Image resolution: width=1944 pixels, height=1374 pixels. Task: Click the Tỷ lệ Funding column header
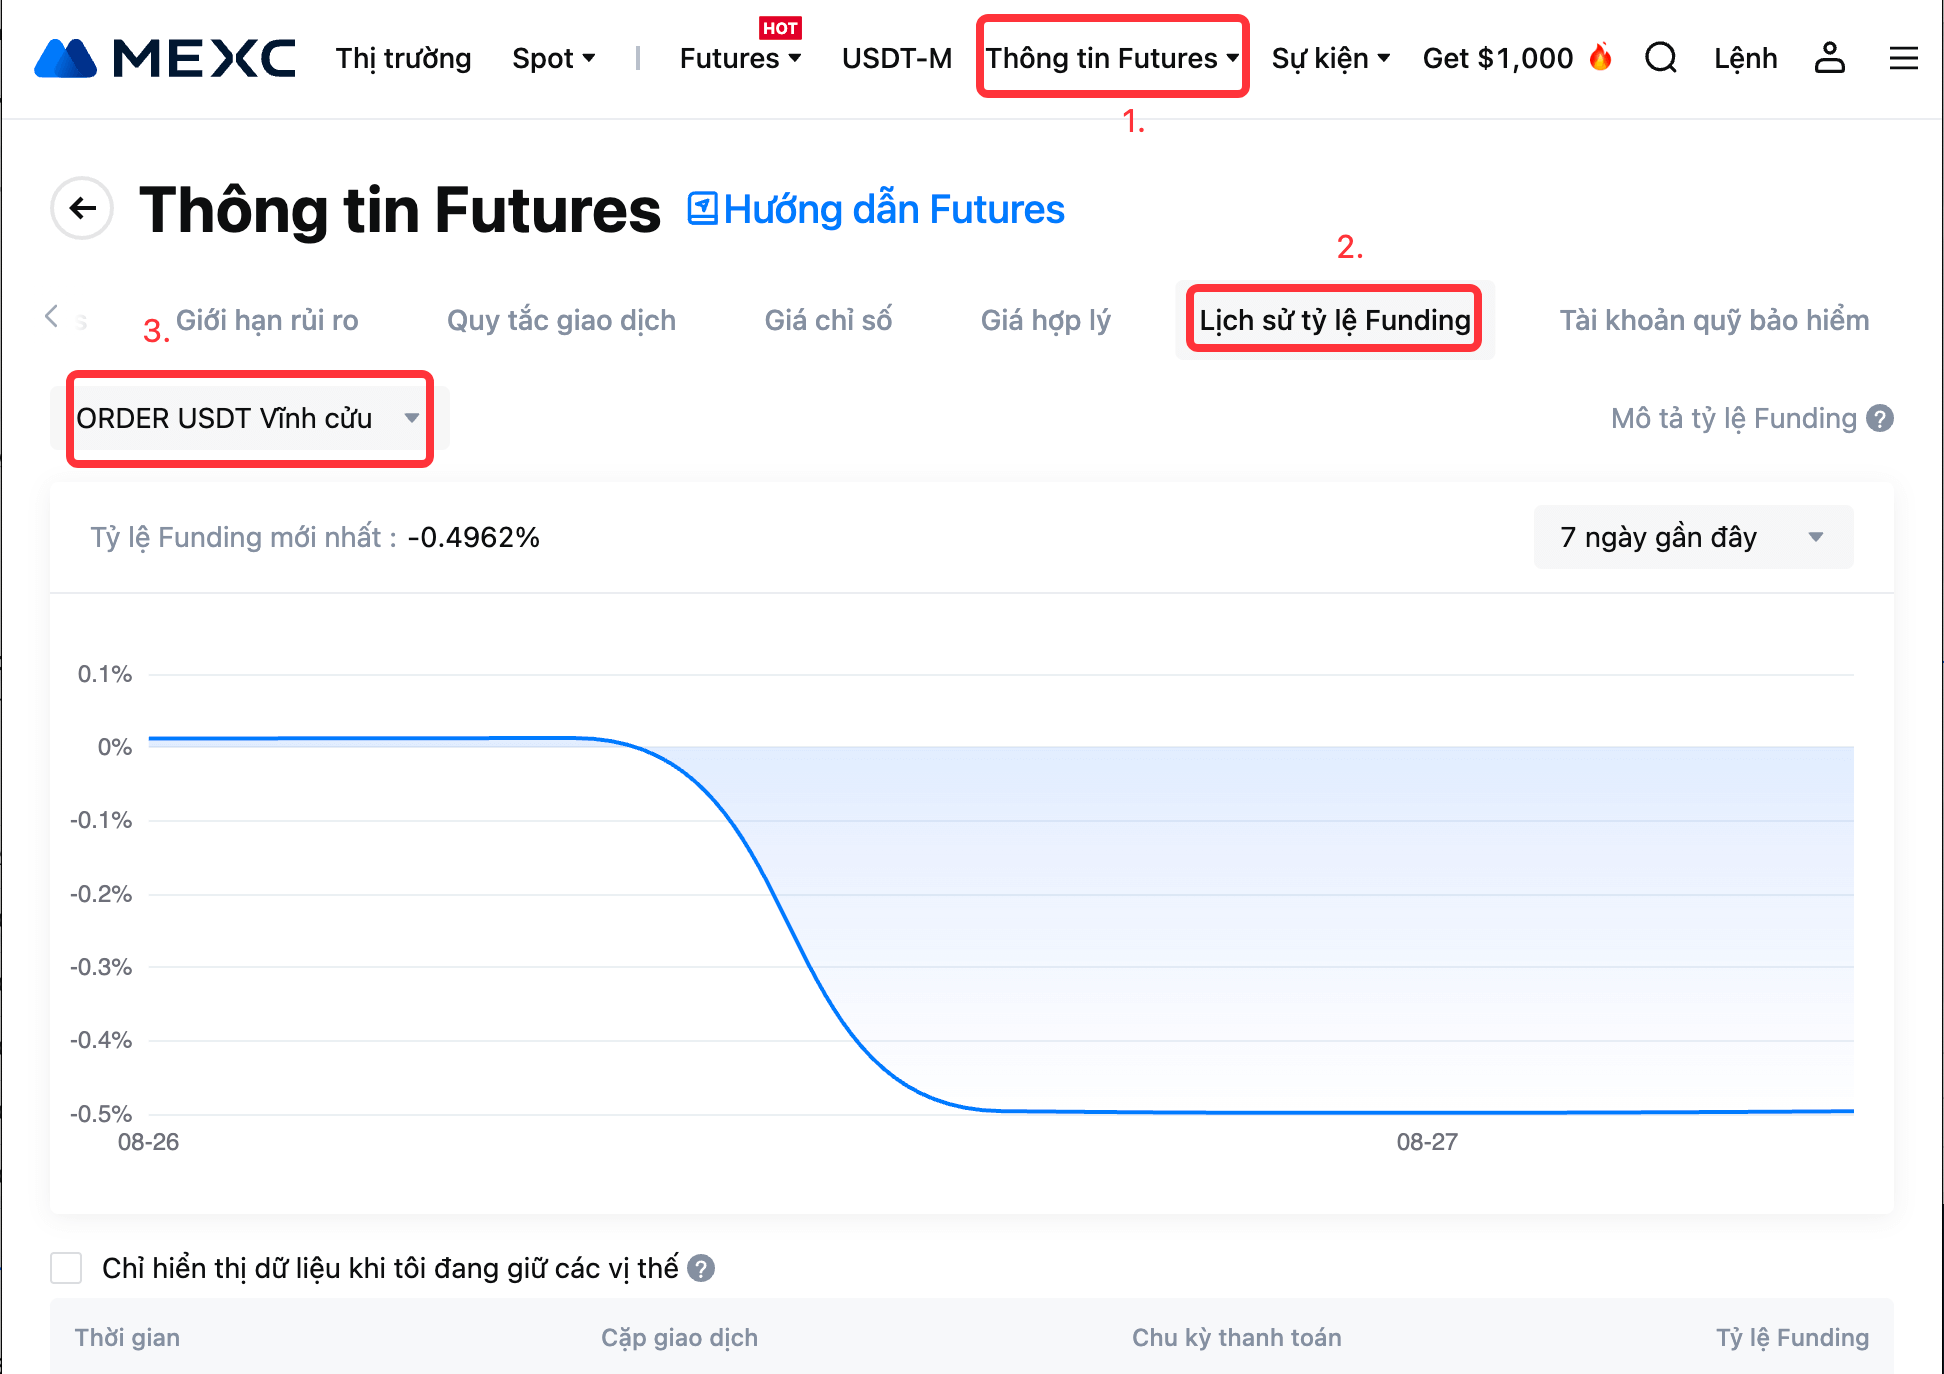pyautogui.click(x=1792, y=1337)
